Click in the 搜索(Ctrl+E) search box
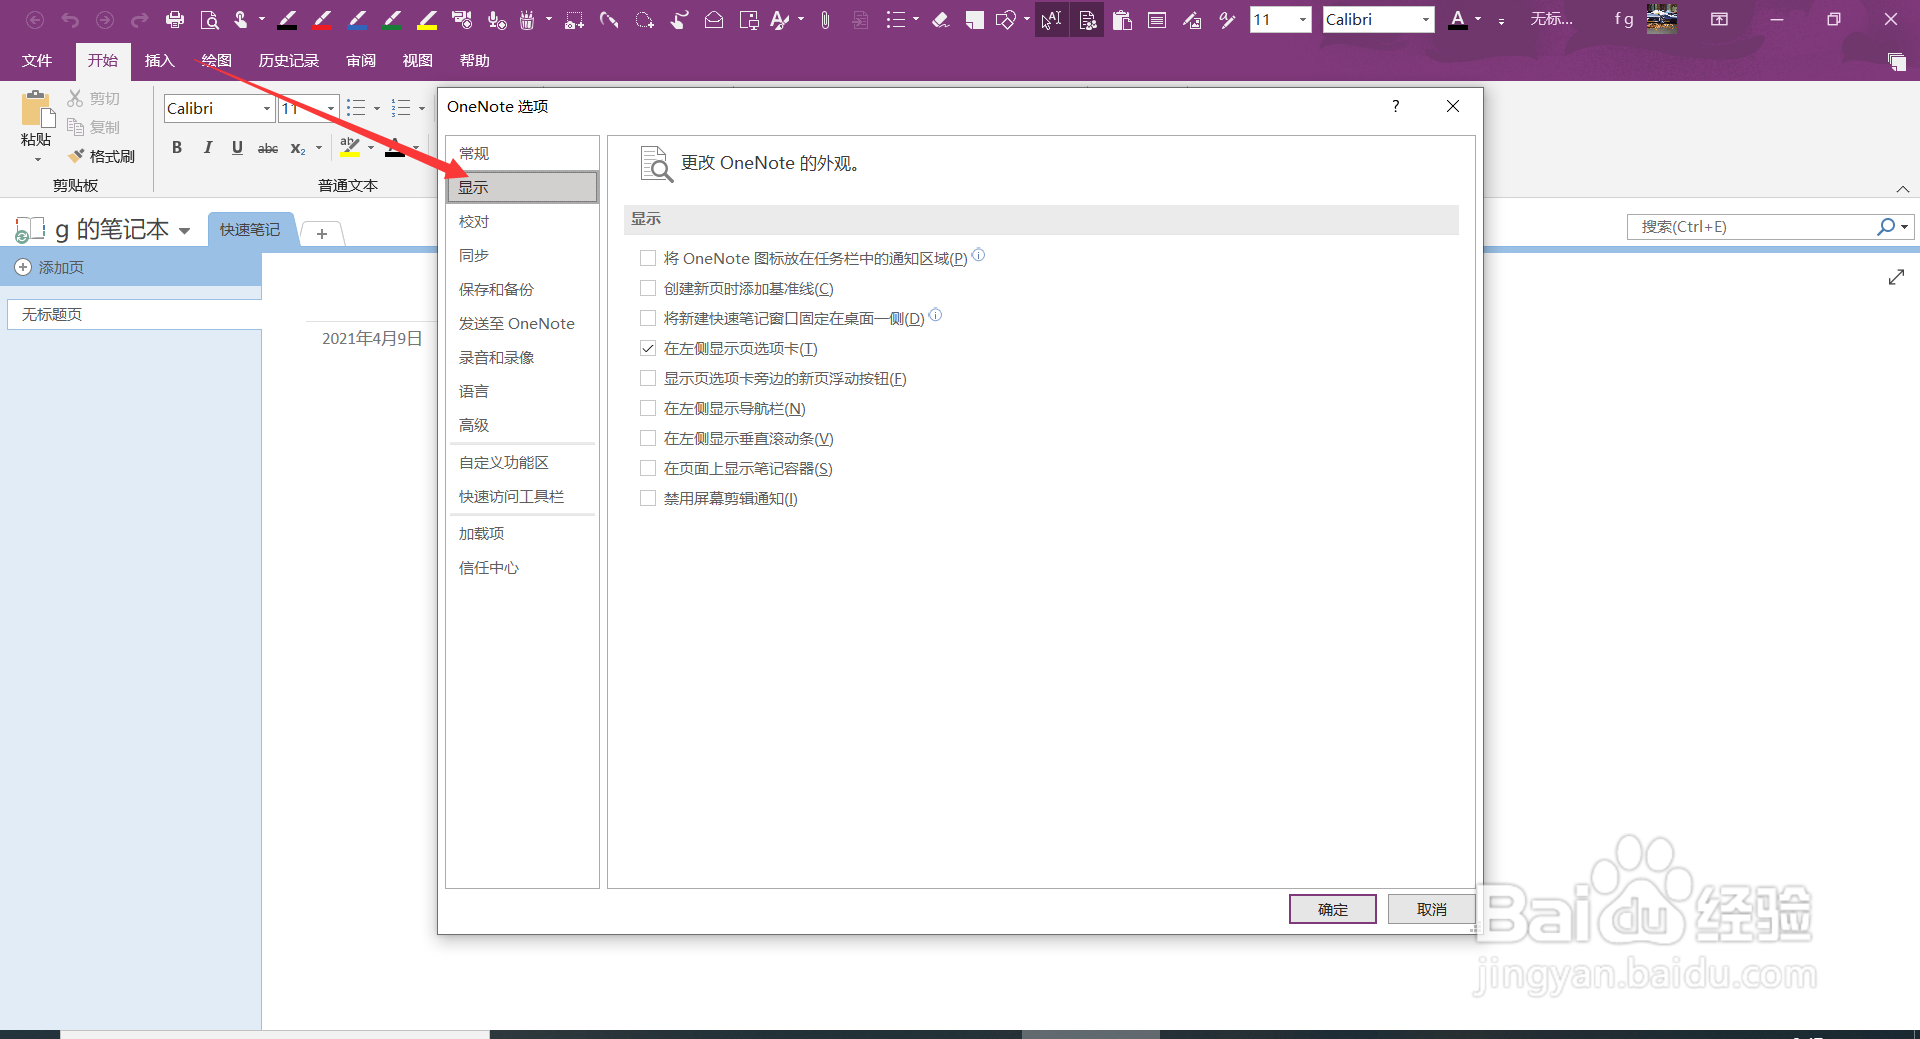1920x1039 pixels. click(1750, 227)
